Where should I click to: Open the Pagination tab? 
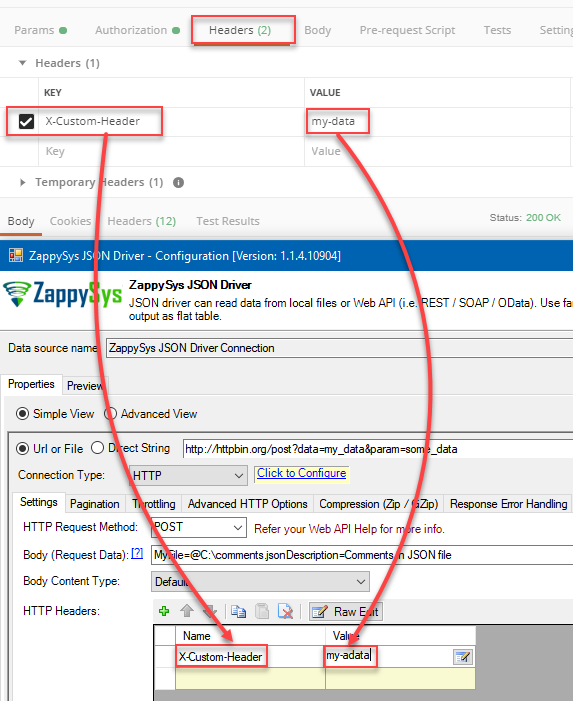[x=95, y=504]
